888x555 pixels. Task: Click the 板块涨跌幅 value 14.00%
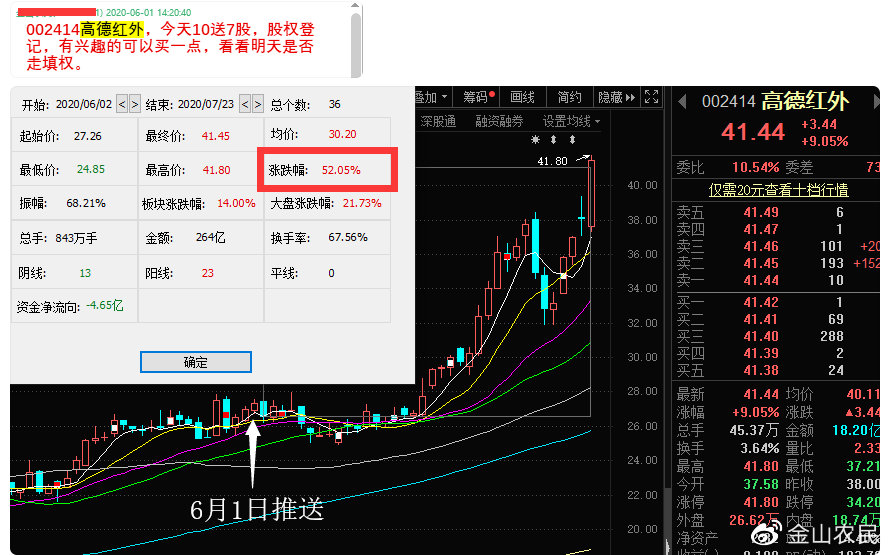coord(236,203)
